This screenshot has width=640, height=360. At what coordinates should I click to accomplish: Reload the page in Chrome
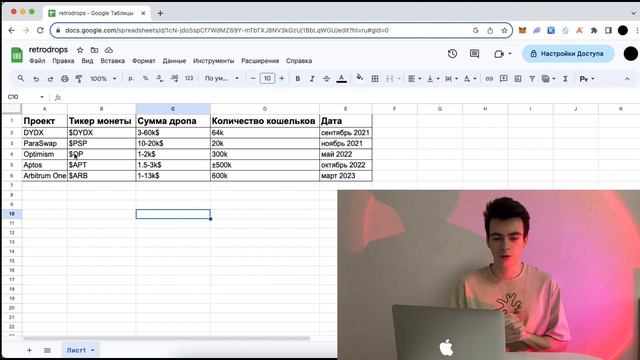(40, 30)
